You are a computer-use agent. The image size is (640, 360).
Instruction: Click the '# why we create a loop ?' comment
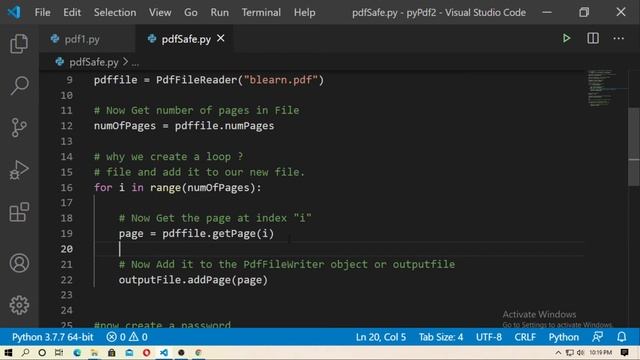tap(168, 156)
